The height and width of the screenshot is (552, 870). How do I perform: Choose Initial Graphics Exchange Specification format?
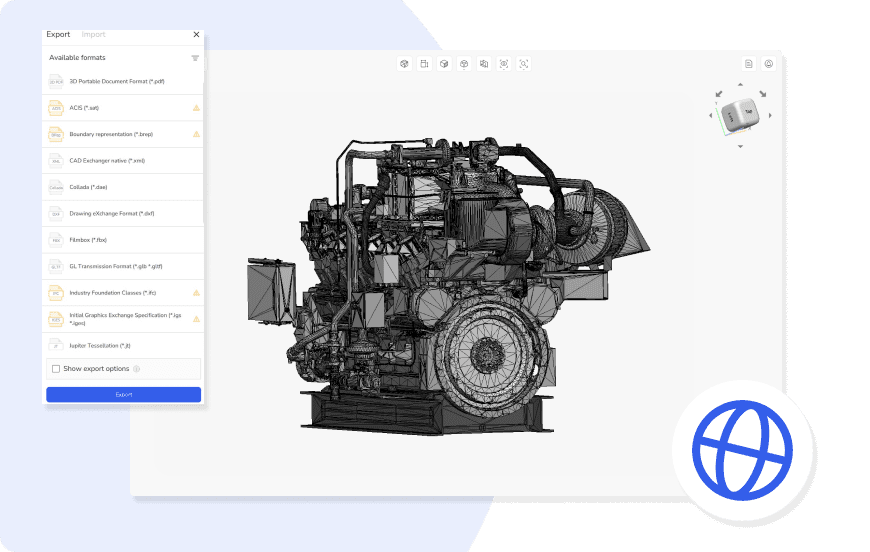tap(123, 319)
